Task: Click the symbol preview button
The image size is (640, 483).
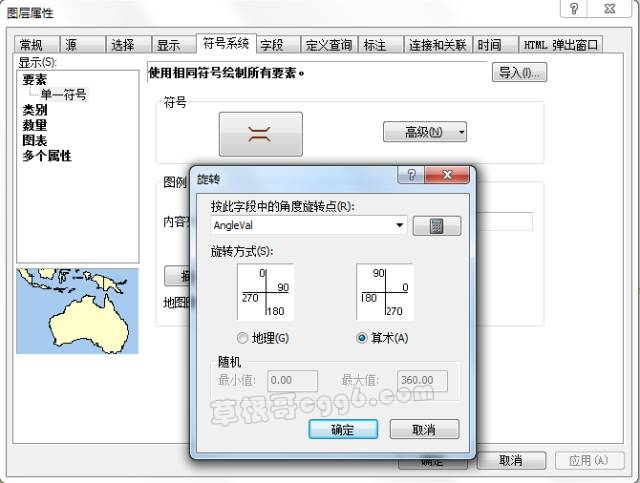Action: point(261,134)
